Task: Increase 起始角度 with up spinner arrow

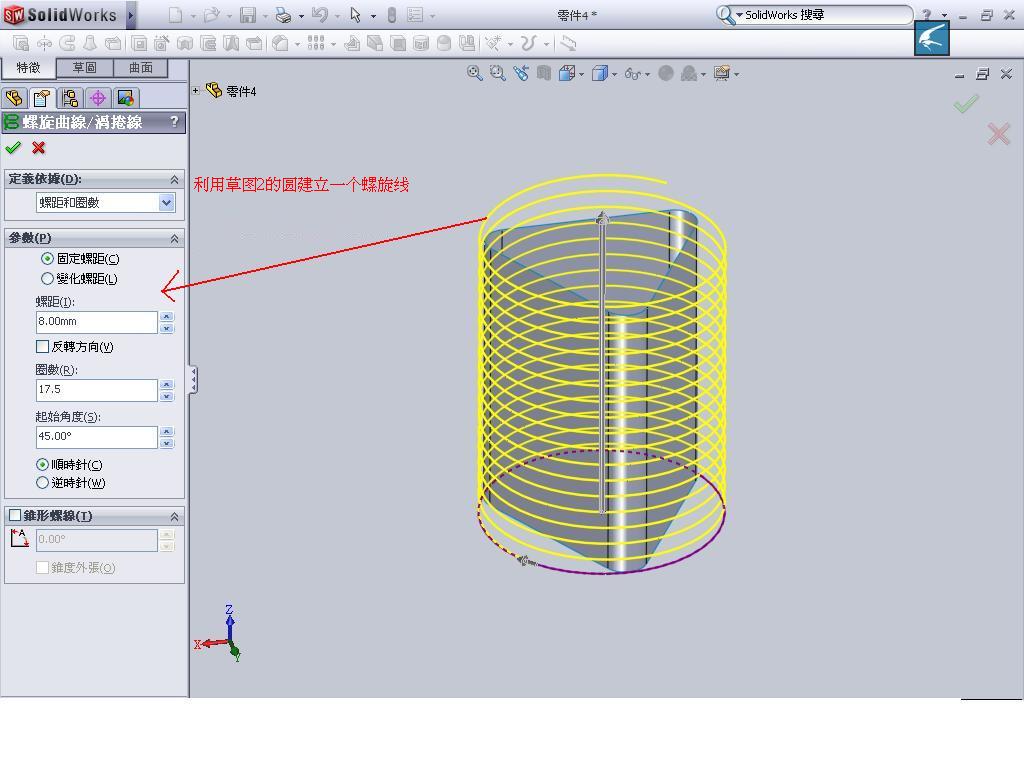Action: [x=167, y=431]
